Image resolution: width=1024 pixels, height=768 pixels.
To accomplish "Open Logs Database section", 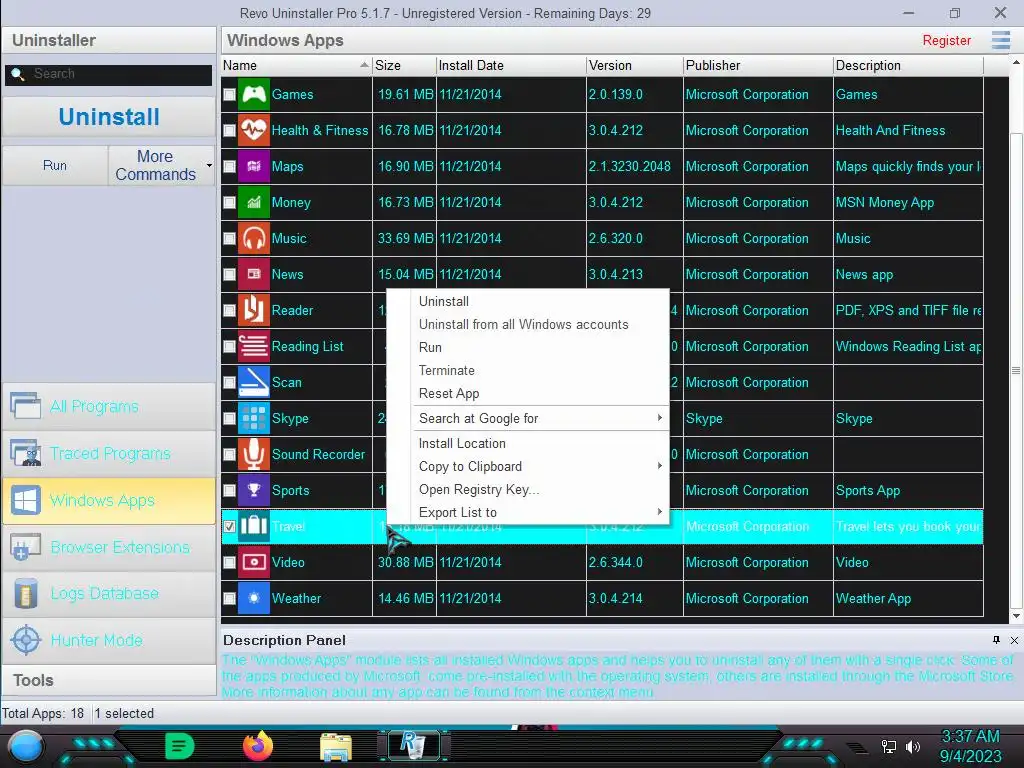I will [x=108, y=594].
